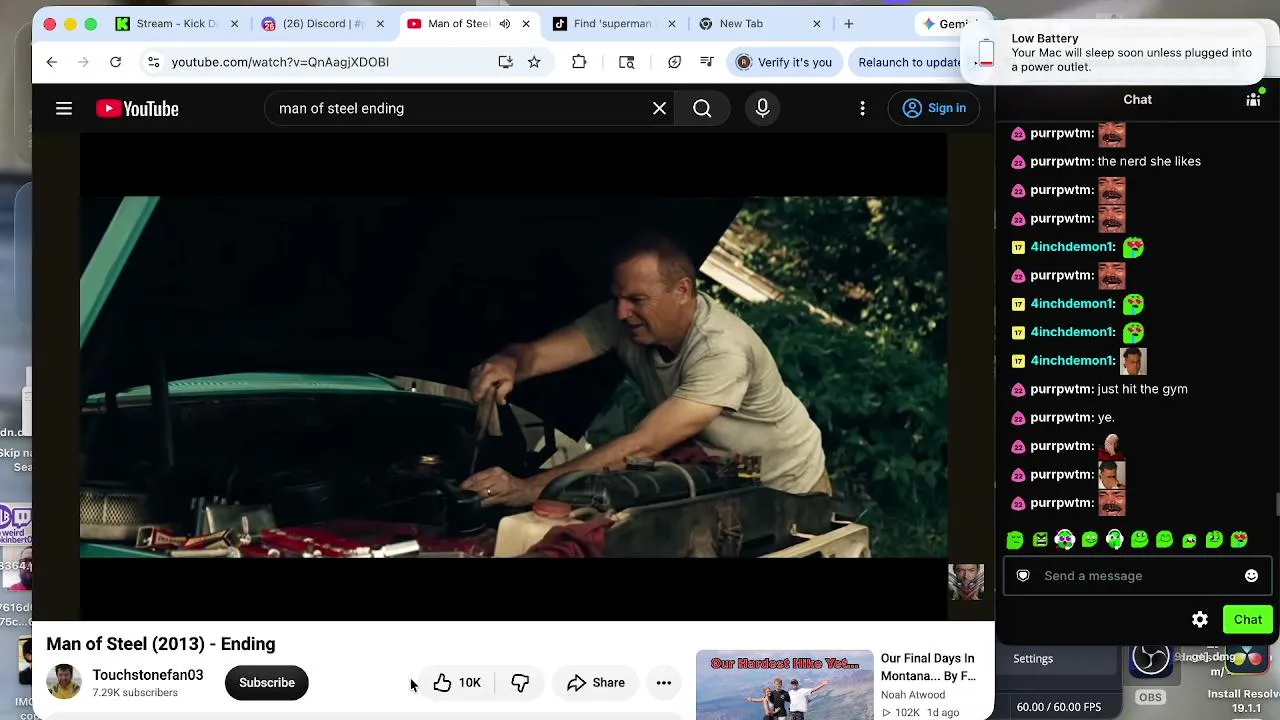Open YouTube's three-dot settings menu
Screen dimensions: 1280x720
click(x=862, y=108)
